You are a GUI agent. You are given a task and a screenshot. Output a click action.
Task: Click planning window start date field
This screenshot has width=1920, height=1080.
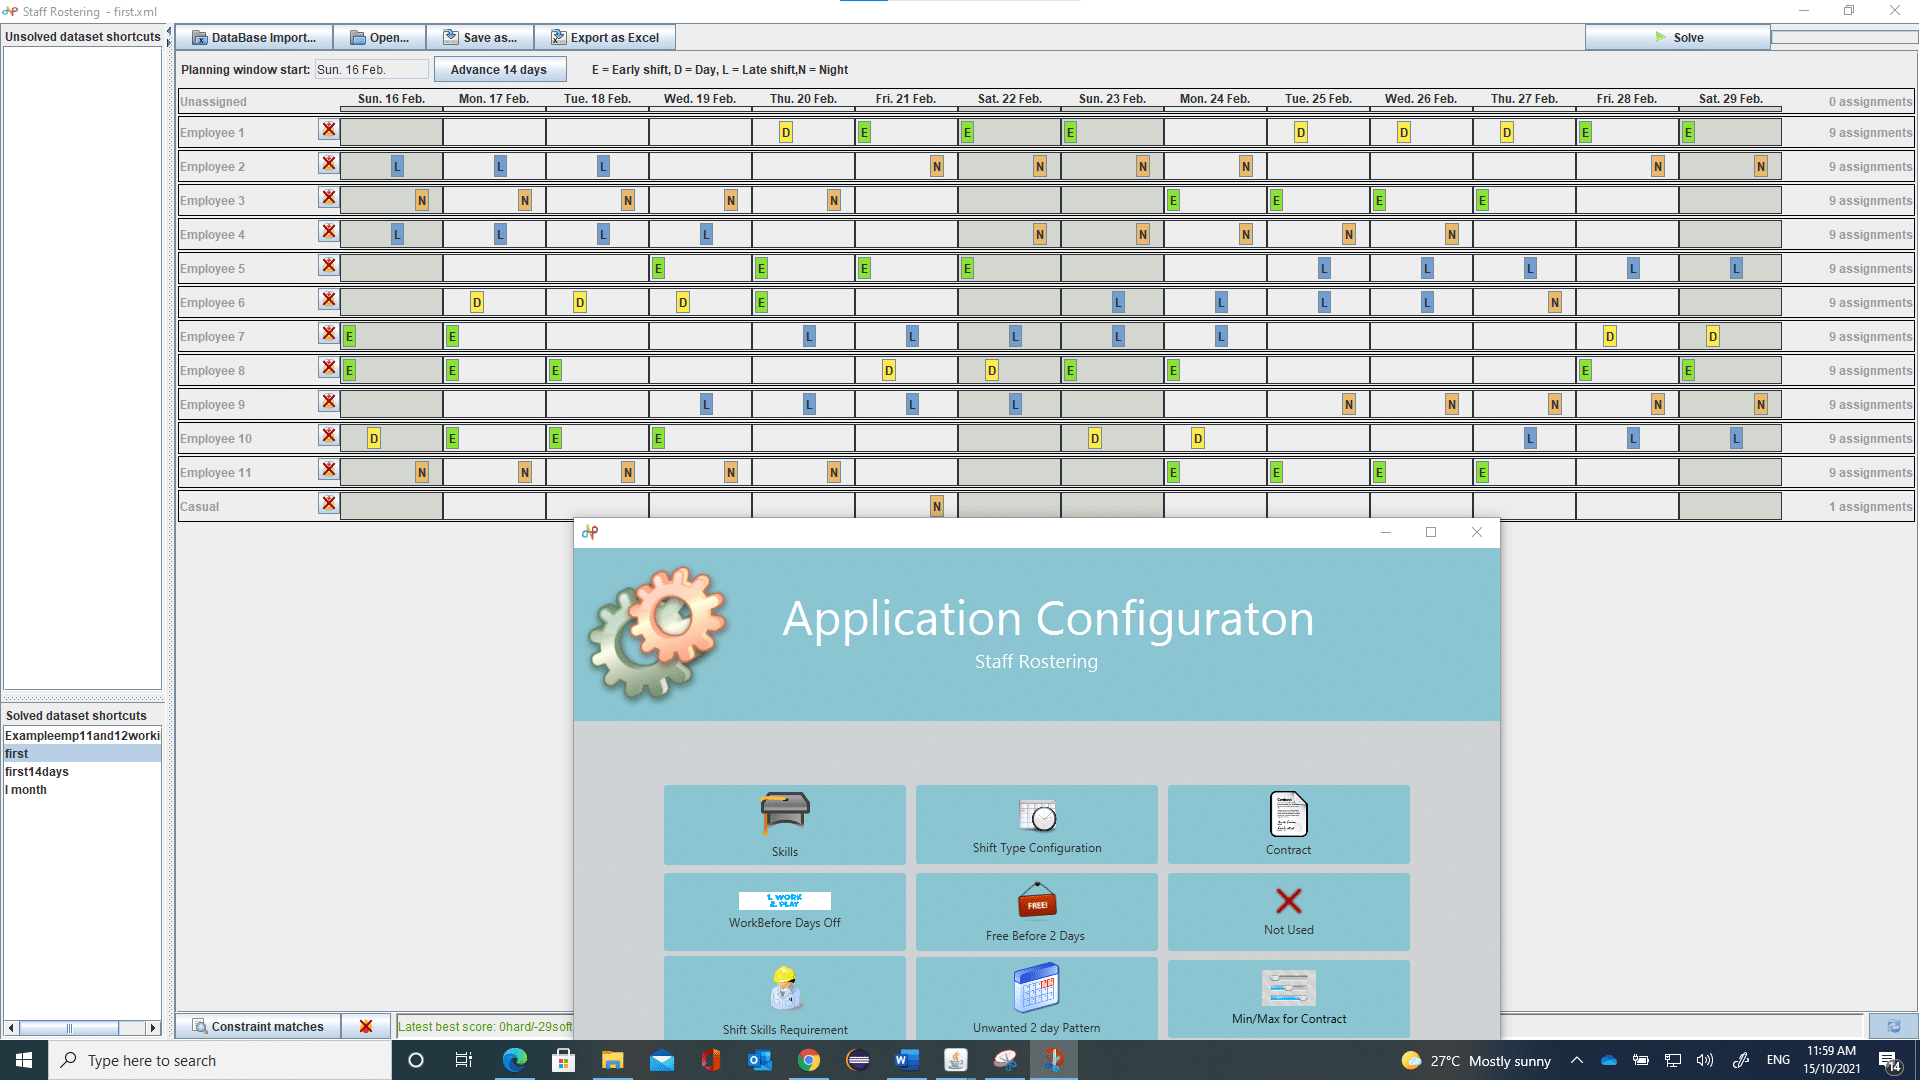click(x=372, y=69)
